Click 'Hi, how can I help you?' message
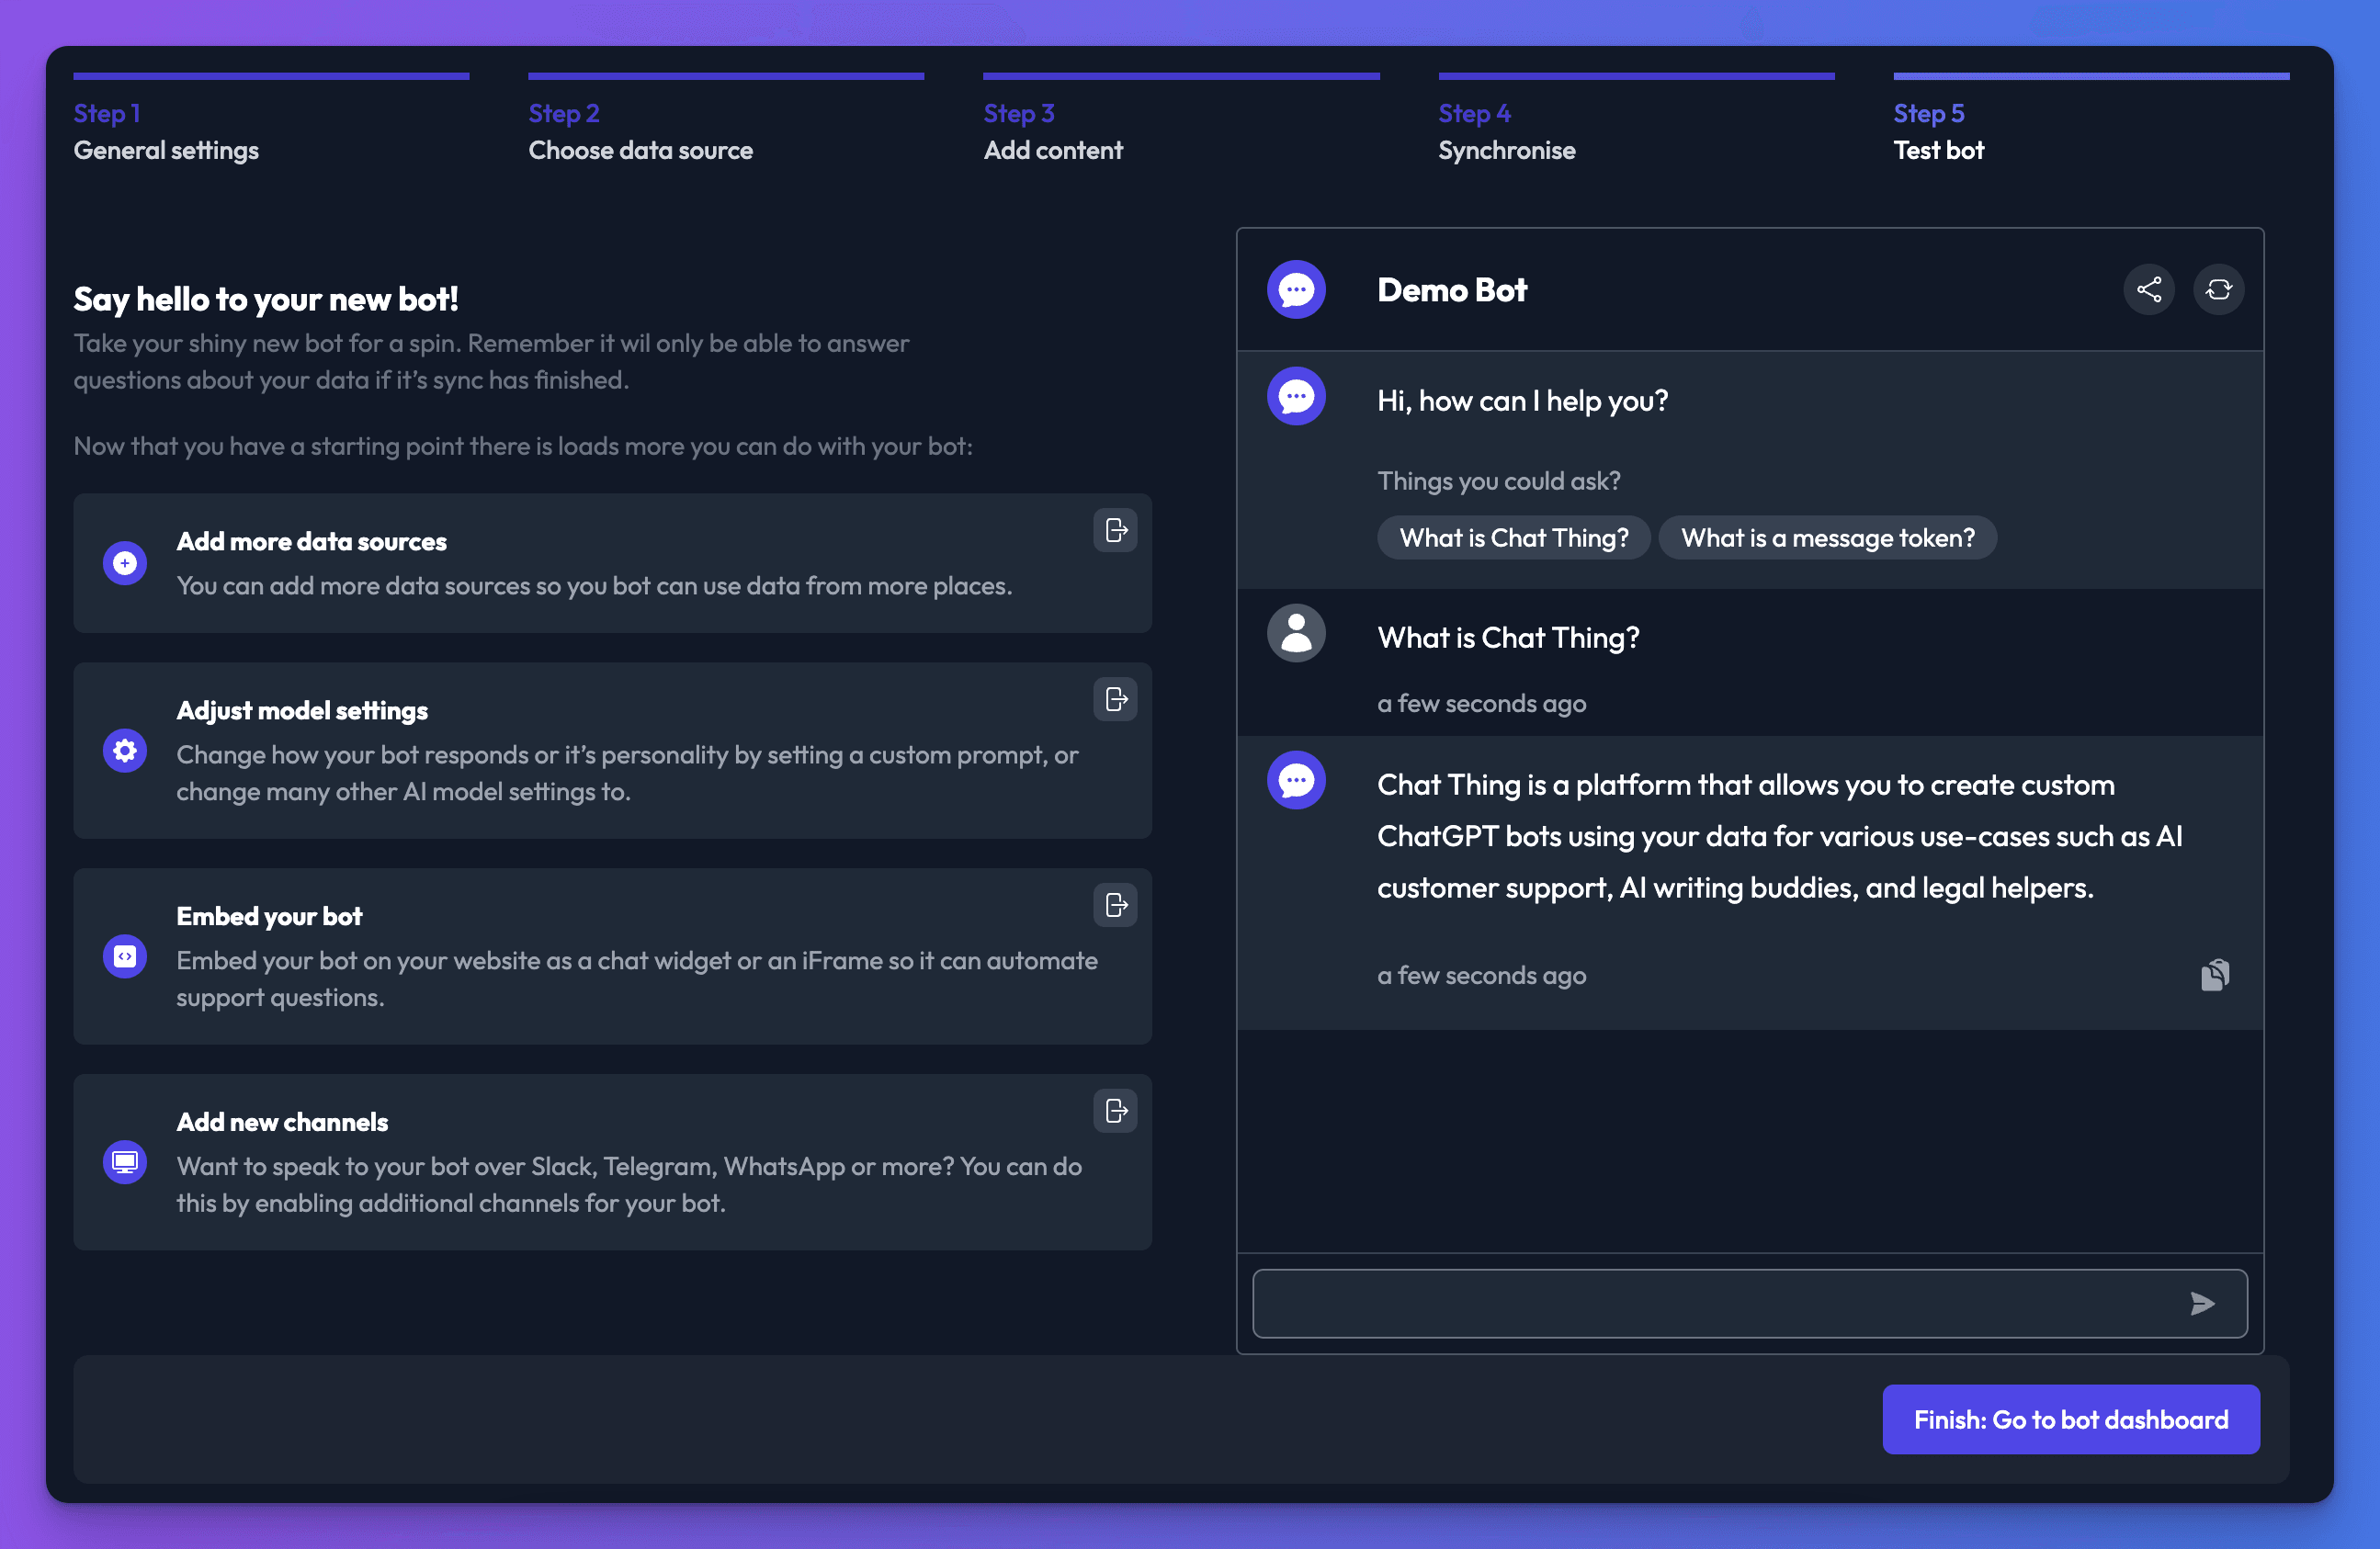 tap(1523, 401)
